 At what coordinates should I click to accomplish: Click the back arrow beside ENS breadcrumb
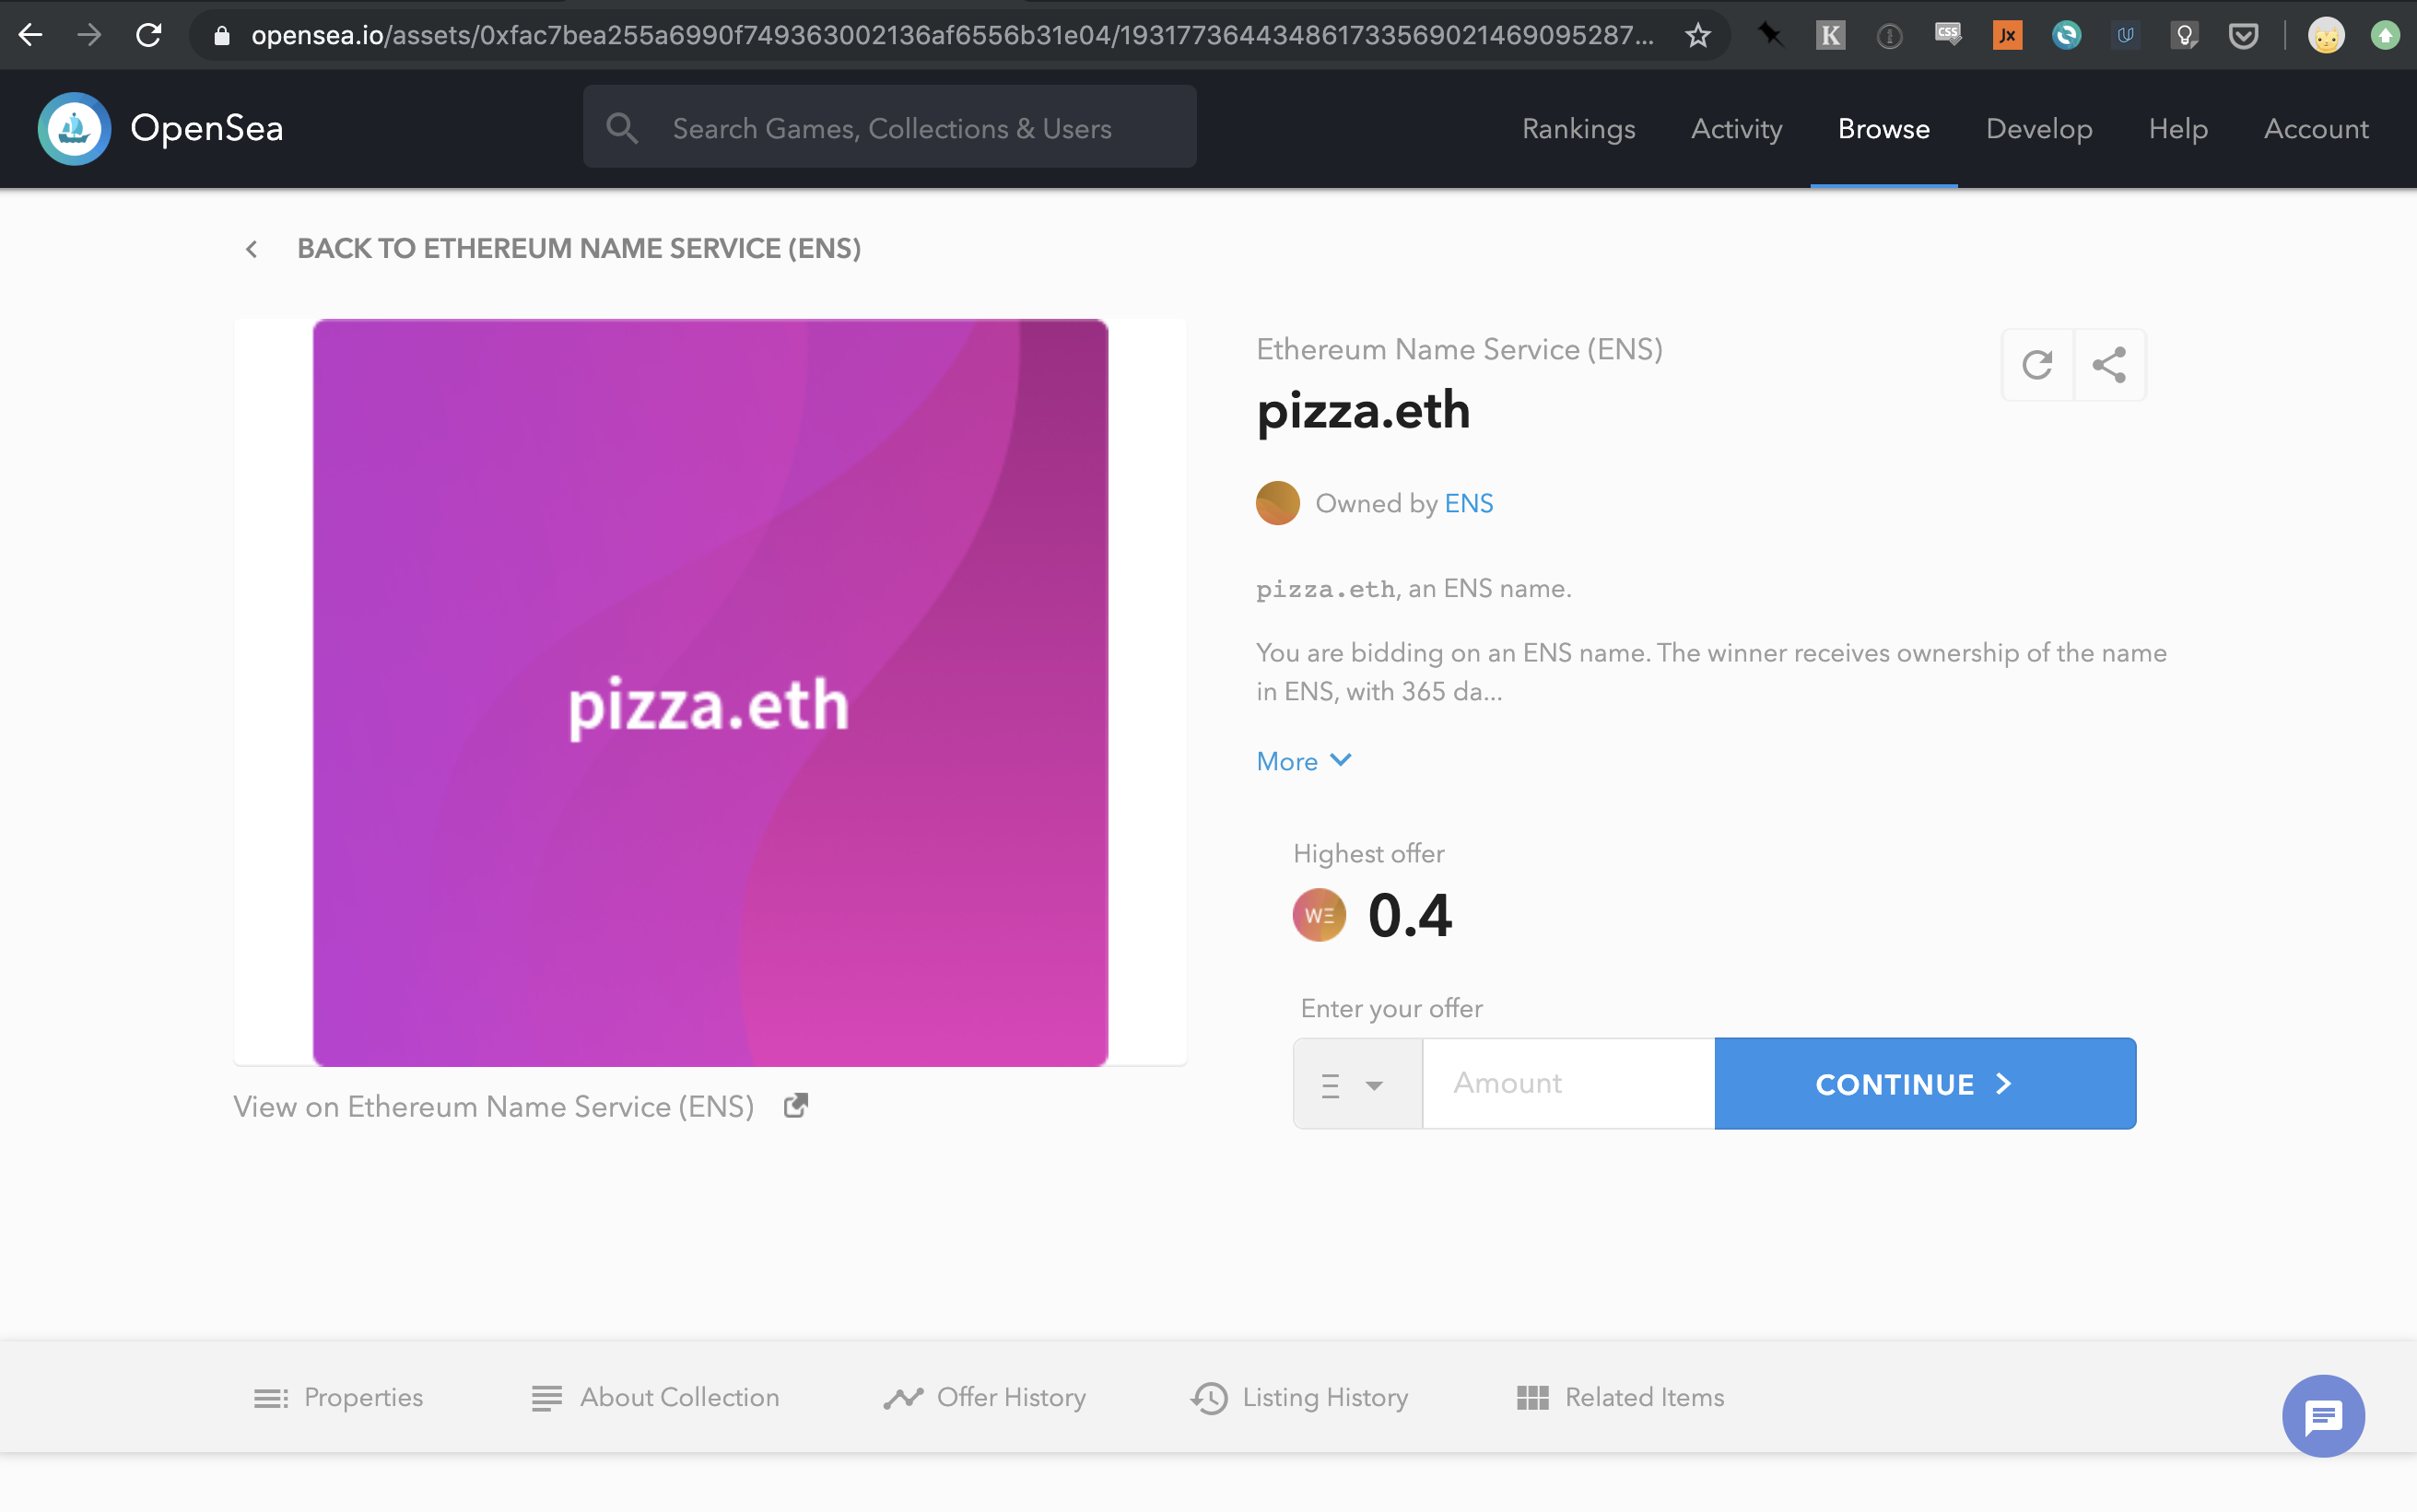click(252, 249)
